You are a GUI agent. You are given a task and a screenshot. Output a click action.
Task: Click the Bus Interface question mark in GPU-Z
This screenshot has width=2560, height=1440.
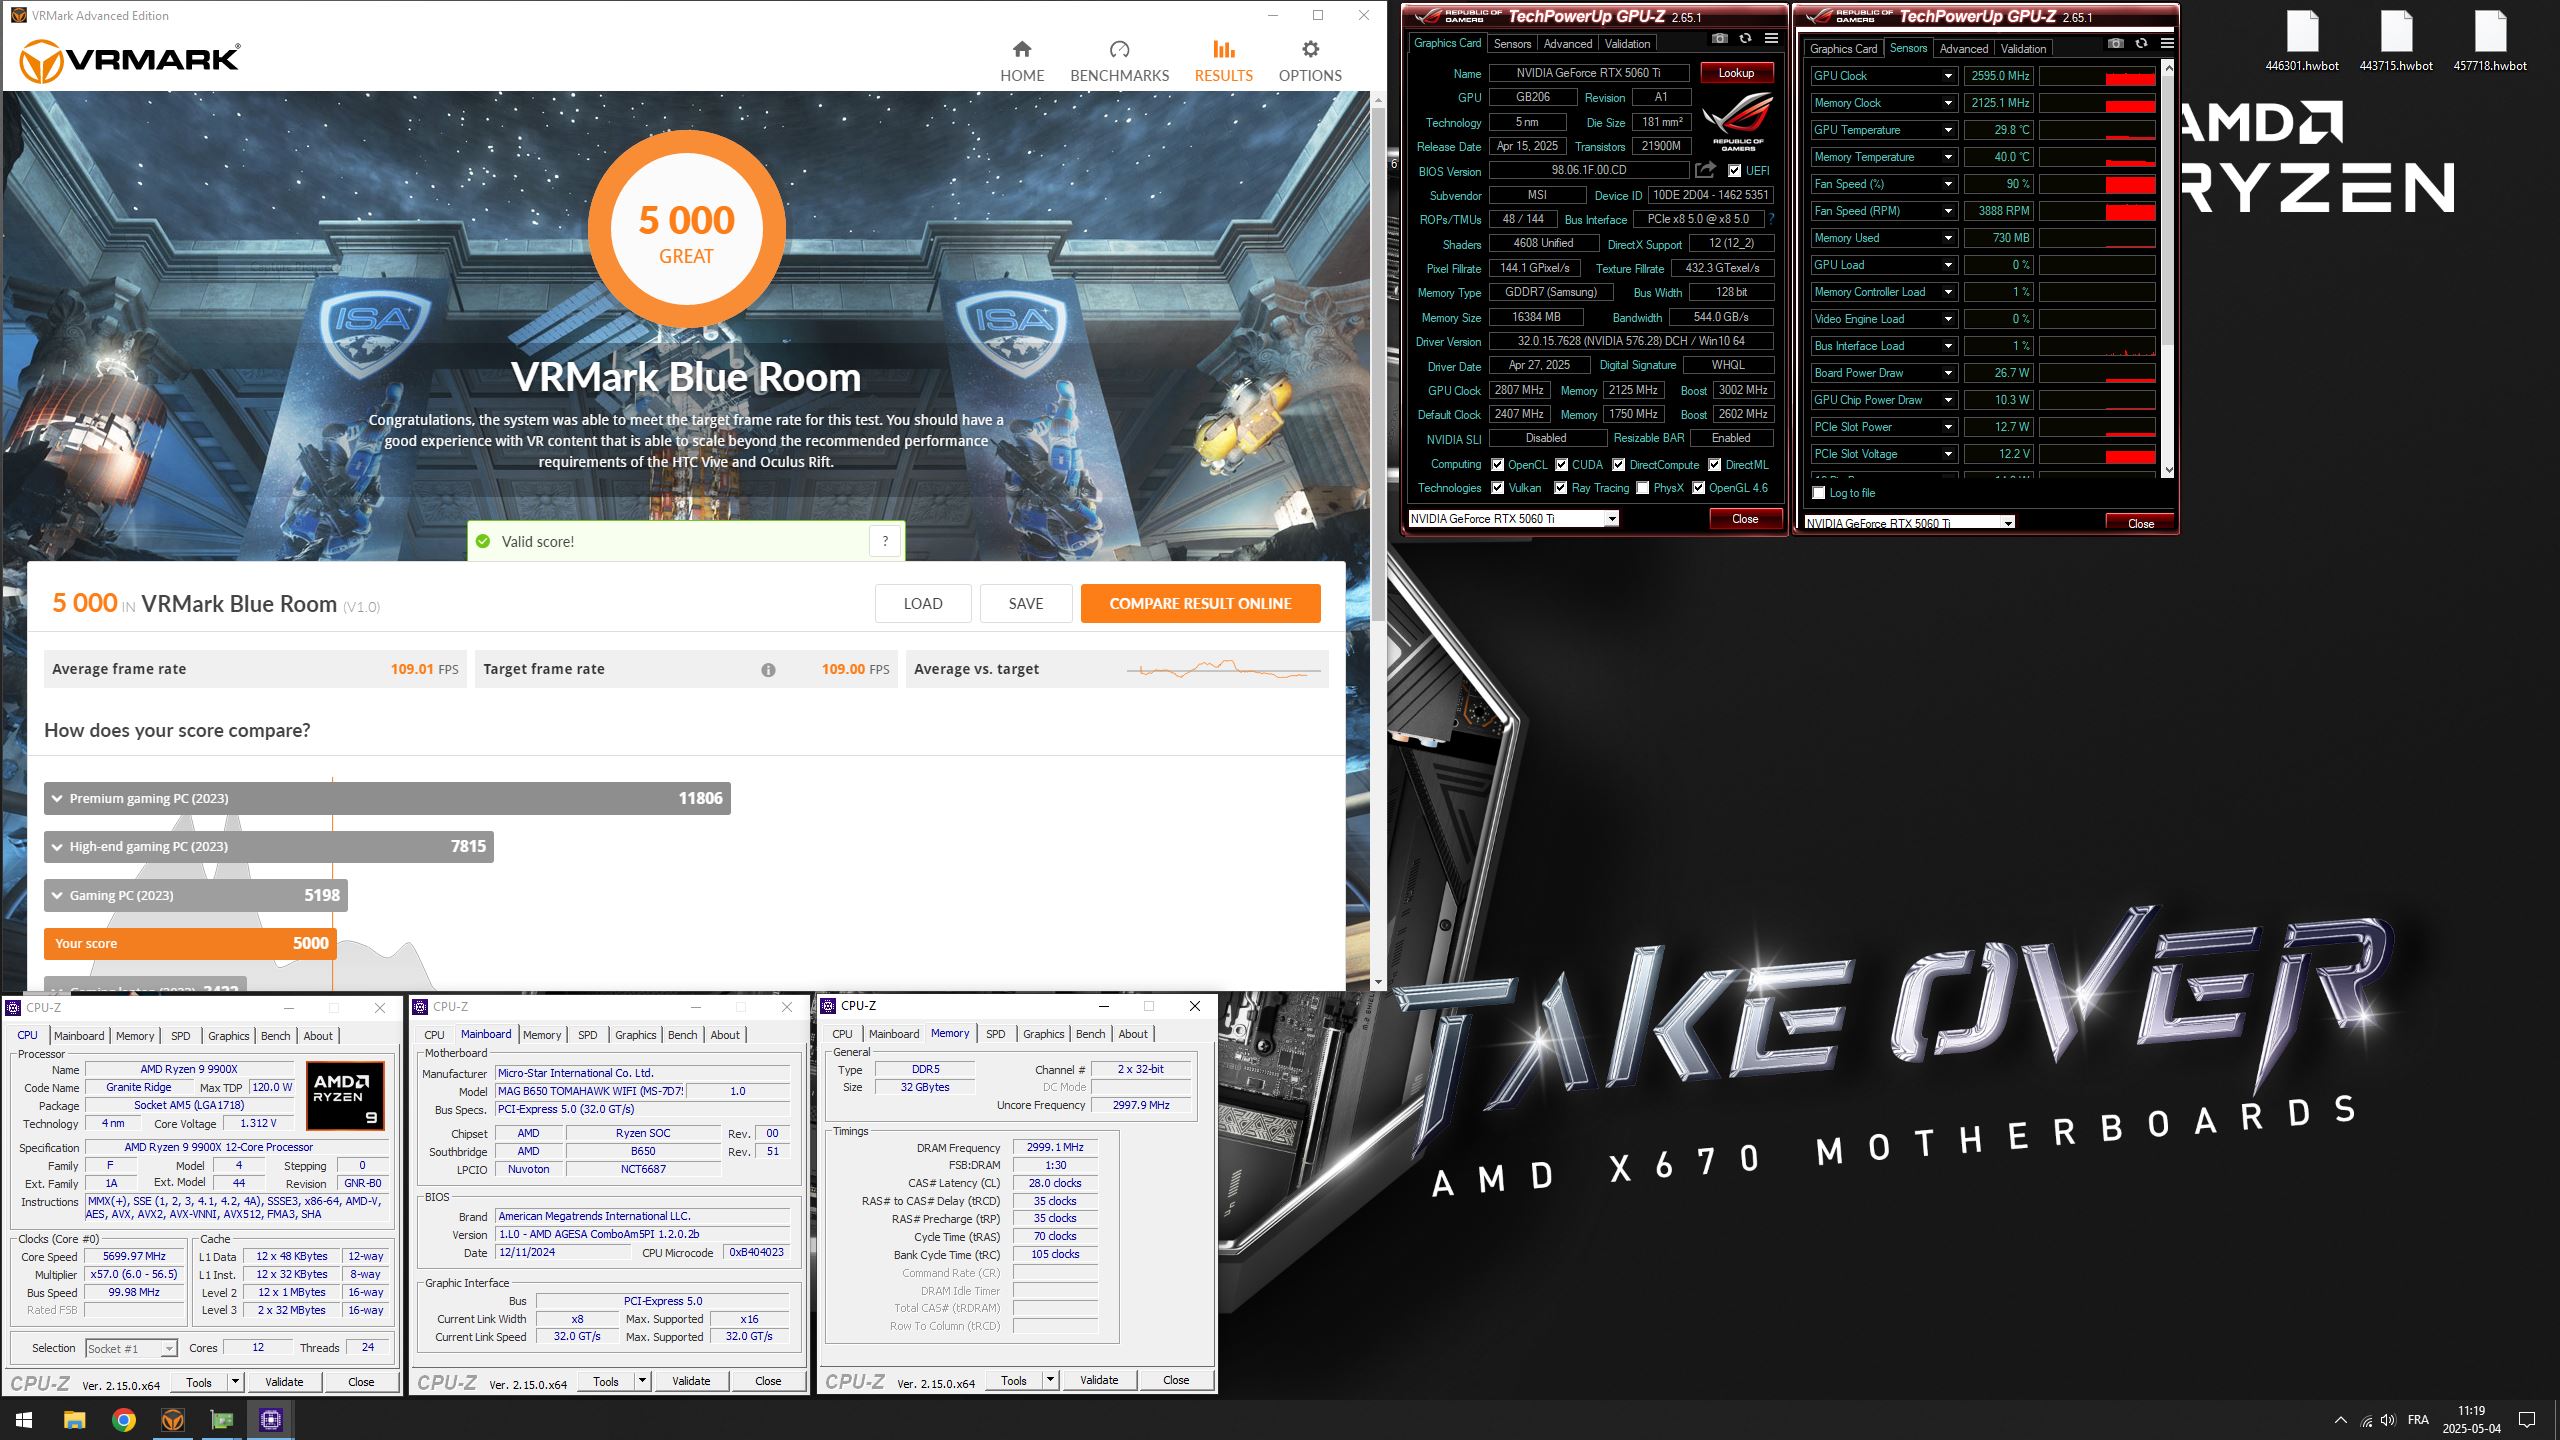pos(1771,219)
